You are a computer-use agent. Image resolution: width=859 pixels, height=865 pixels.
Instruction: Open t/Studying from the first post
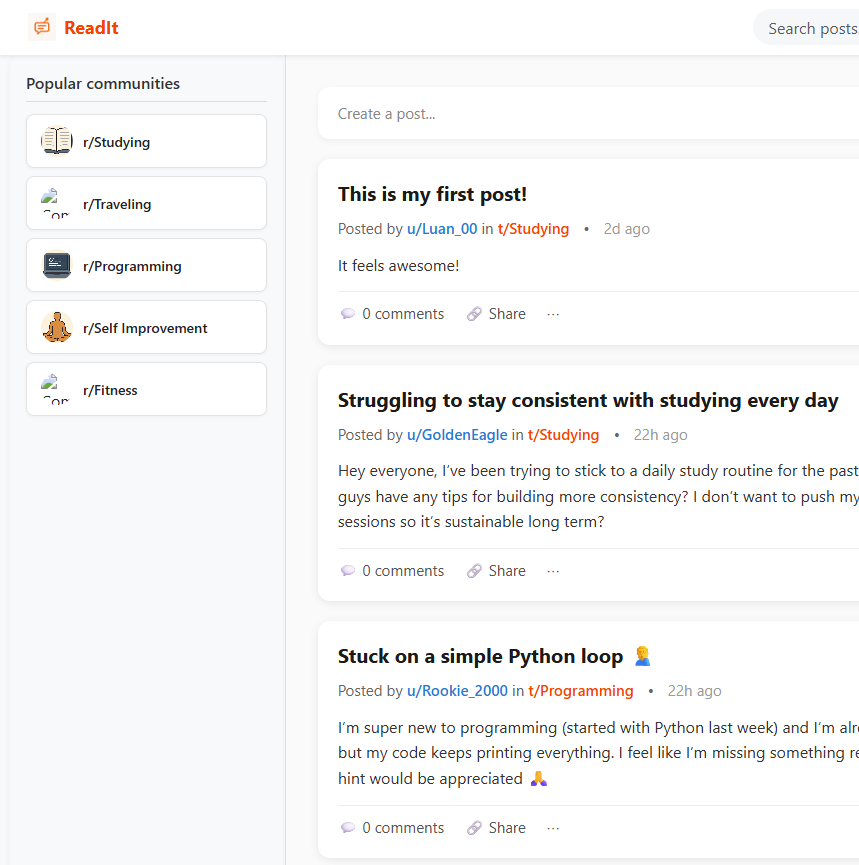[x=533, y=229]
